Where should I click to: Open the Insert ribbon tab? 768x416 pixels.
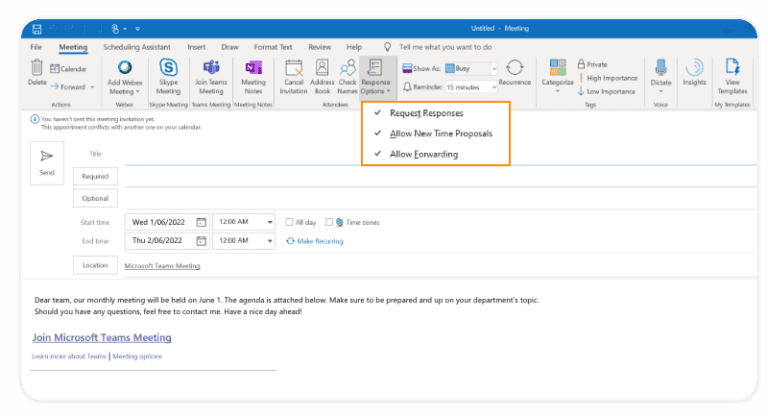[196, 47]
